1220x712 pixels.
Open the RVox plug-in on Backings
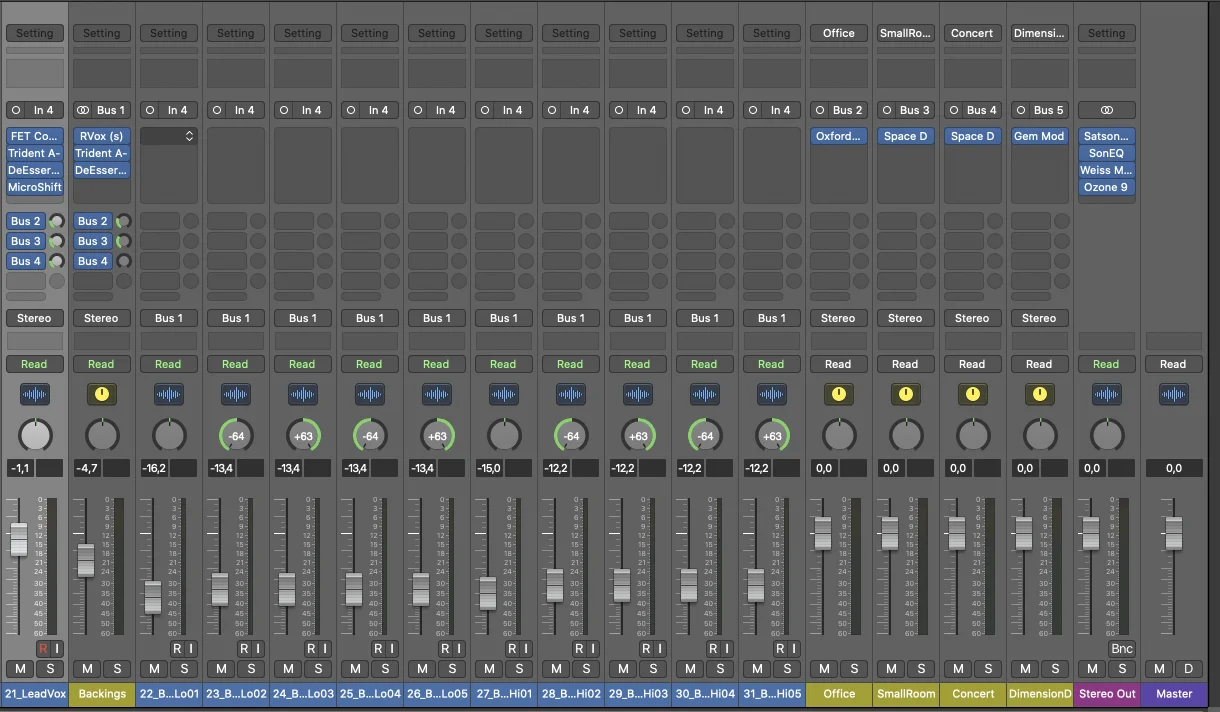point(102,136)
